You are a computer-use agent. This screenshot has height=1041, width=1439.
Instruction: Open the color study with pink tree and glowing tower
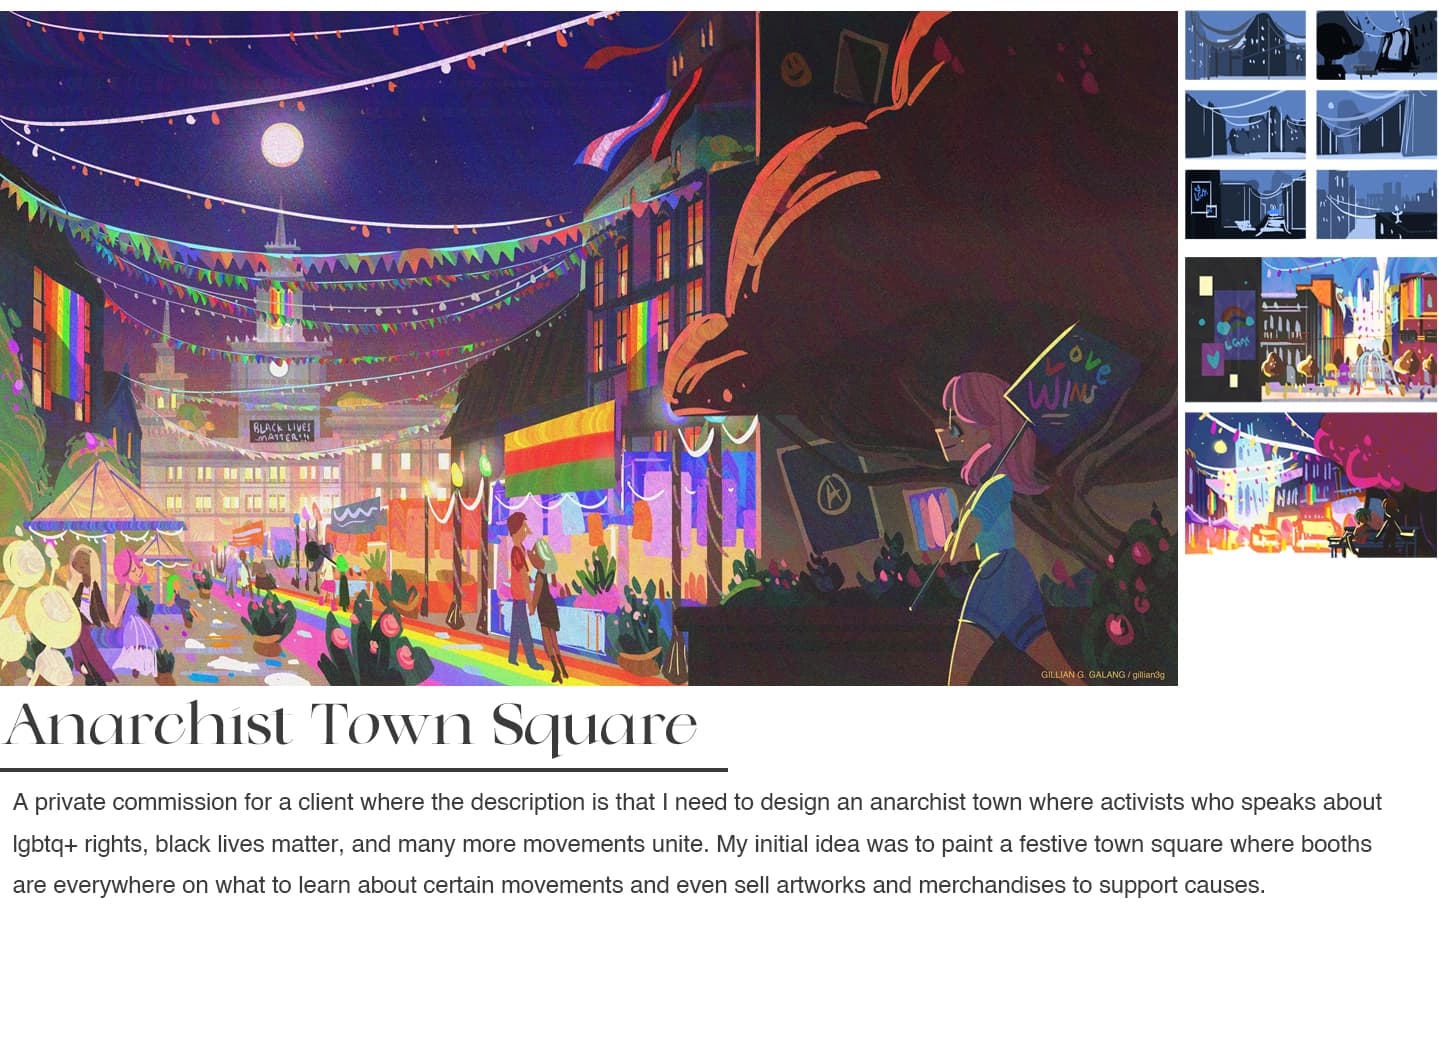pyautogui.click(x=1311, y=485)
